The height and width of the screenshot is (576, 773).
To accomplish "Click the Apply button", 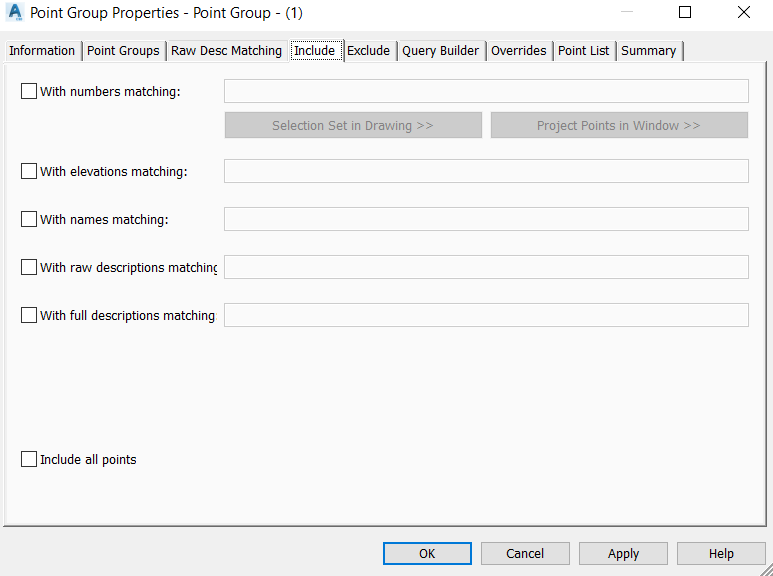I will 623,553.
